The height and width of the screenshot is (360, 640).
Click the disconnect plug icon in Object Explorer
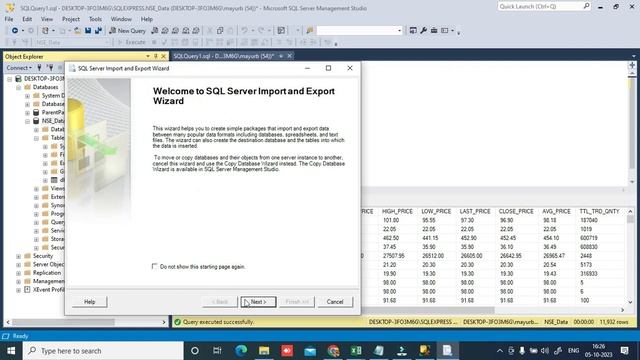(x=50, y=68)
